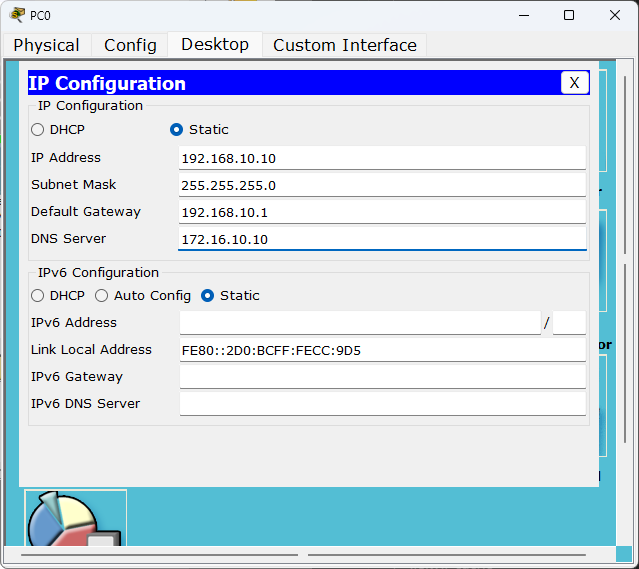Select the IPv4 DHCP radio button

[37, 130]
